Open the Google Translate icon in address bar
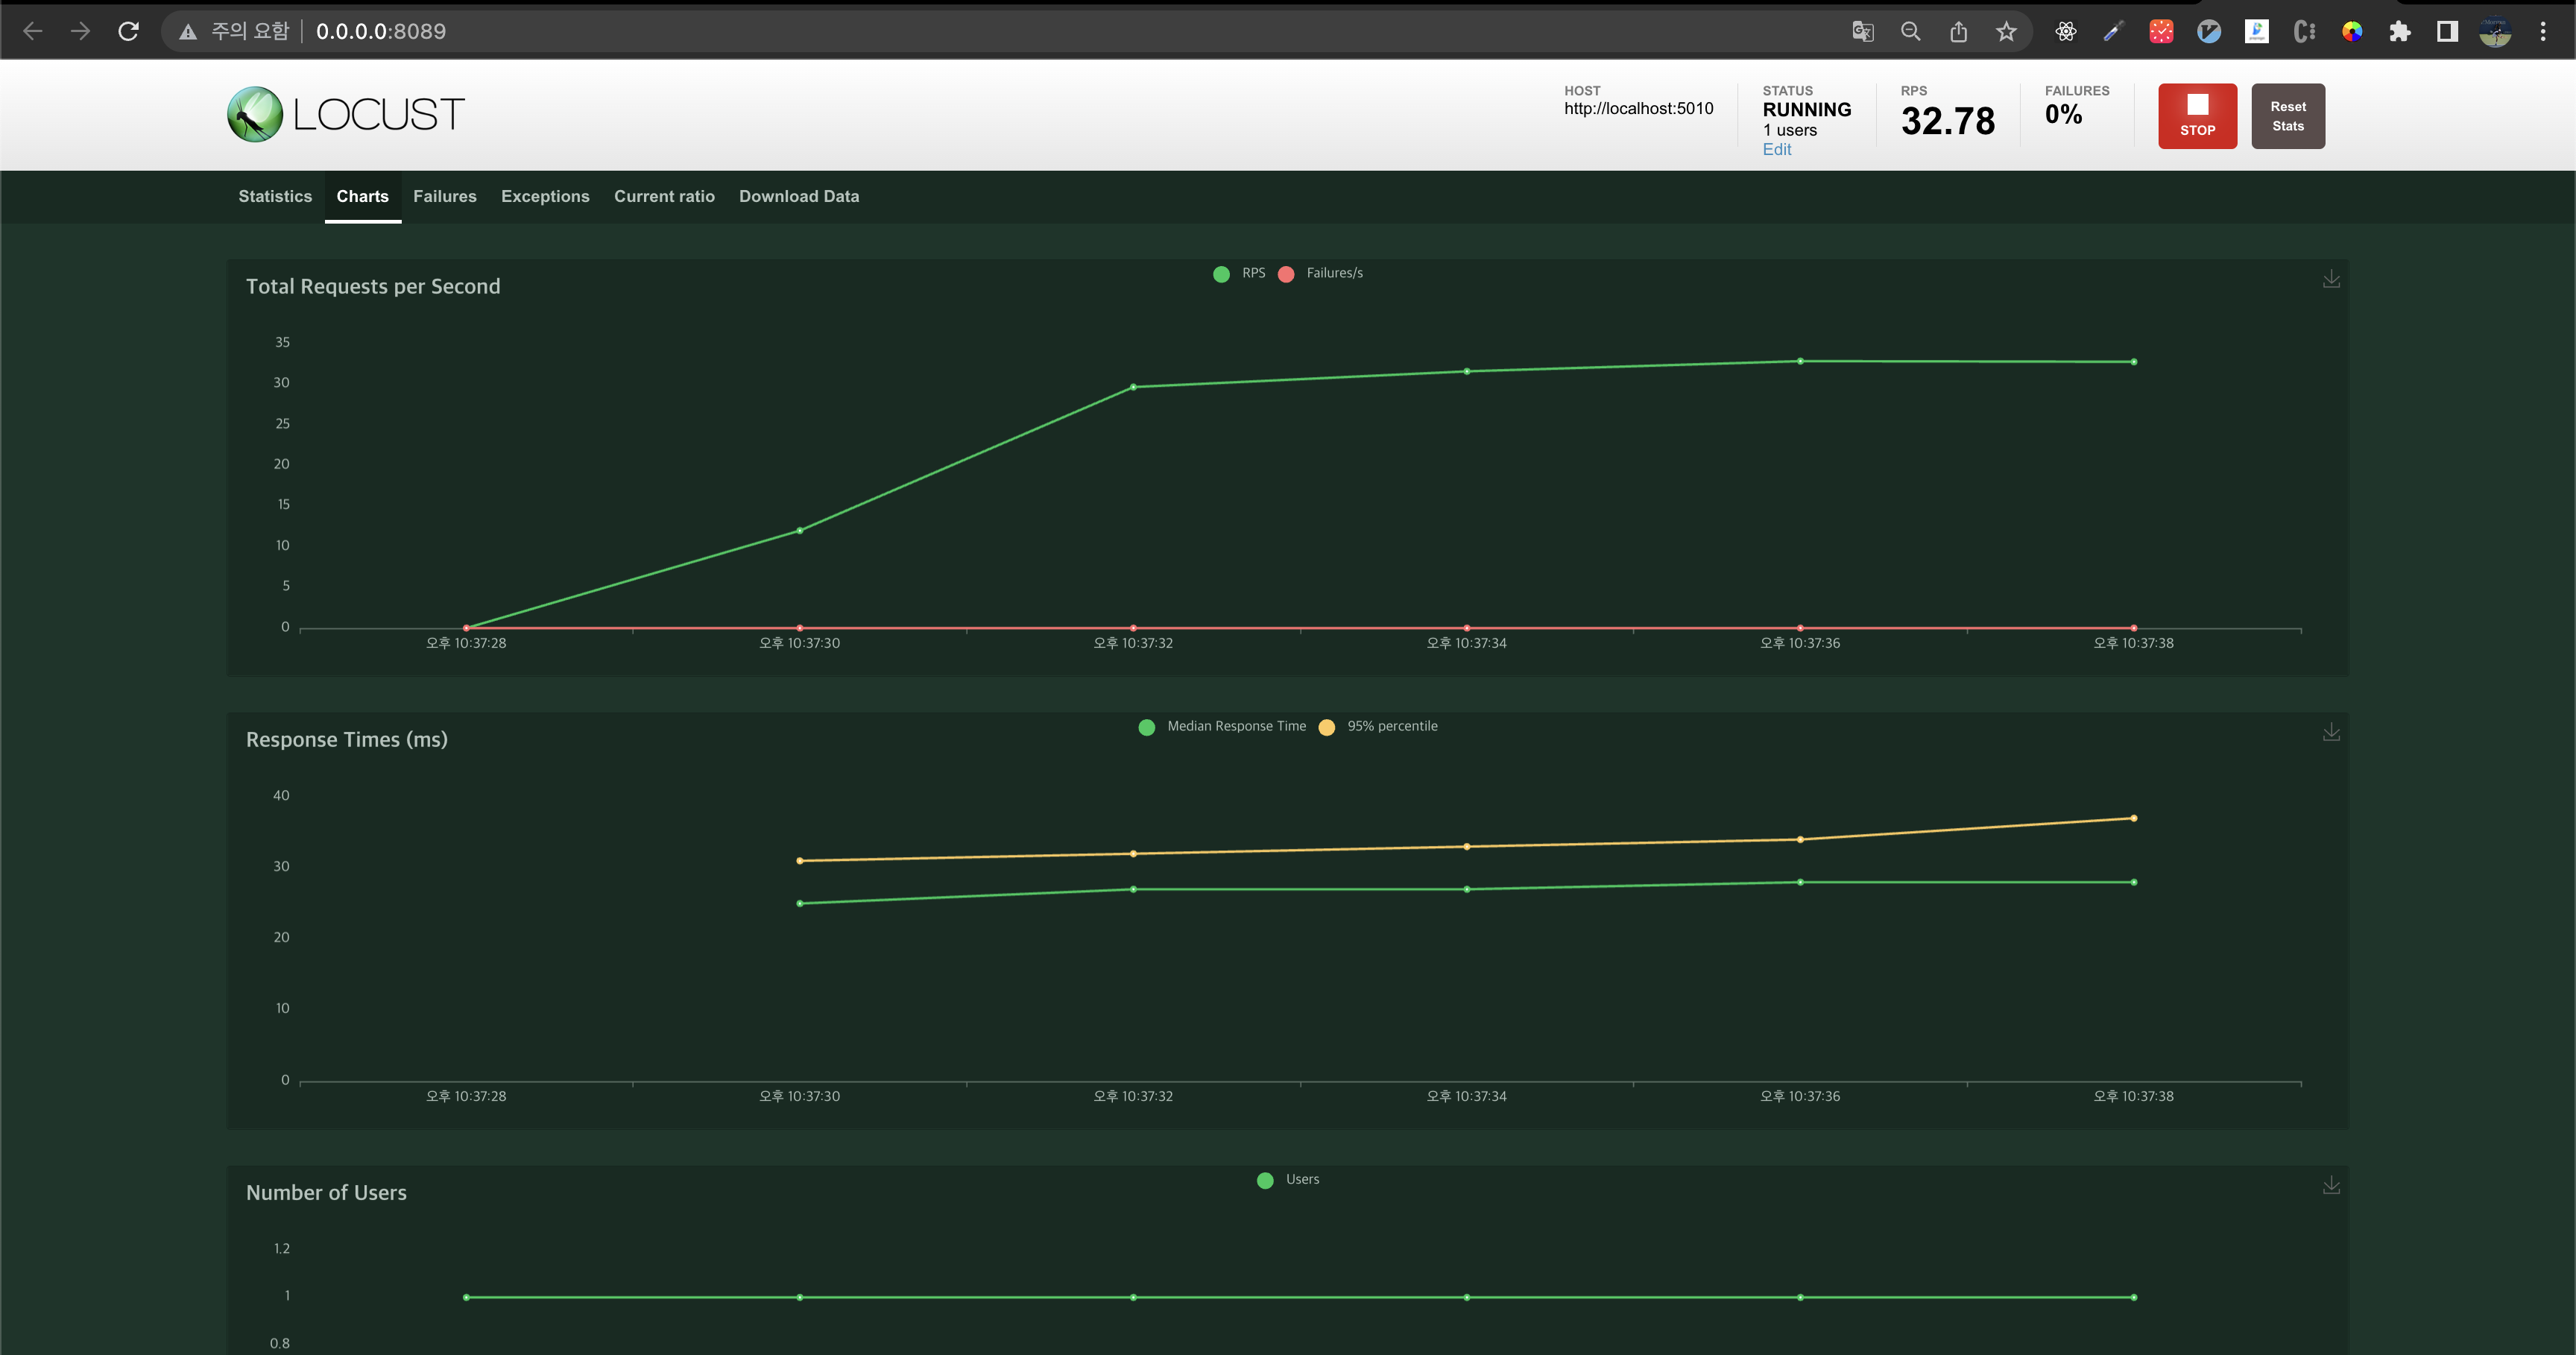2576x1355 pixels. coord(1862,31)
